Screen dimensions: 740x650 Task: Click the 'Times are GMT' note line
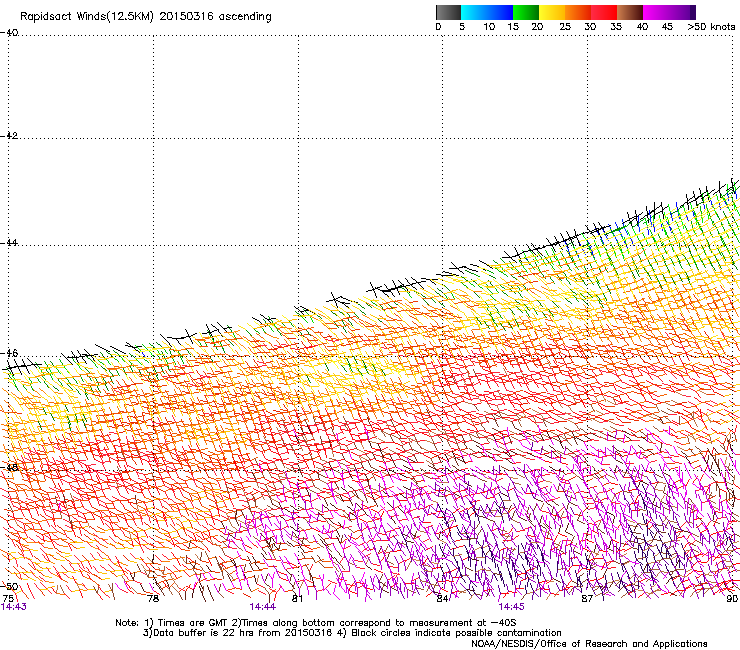click(315, 623)
